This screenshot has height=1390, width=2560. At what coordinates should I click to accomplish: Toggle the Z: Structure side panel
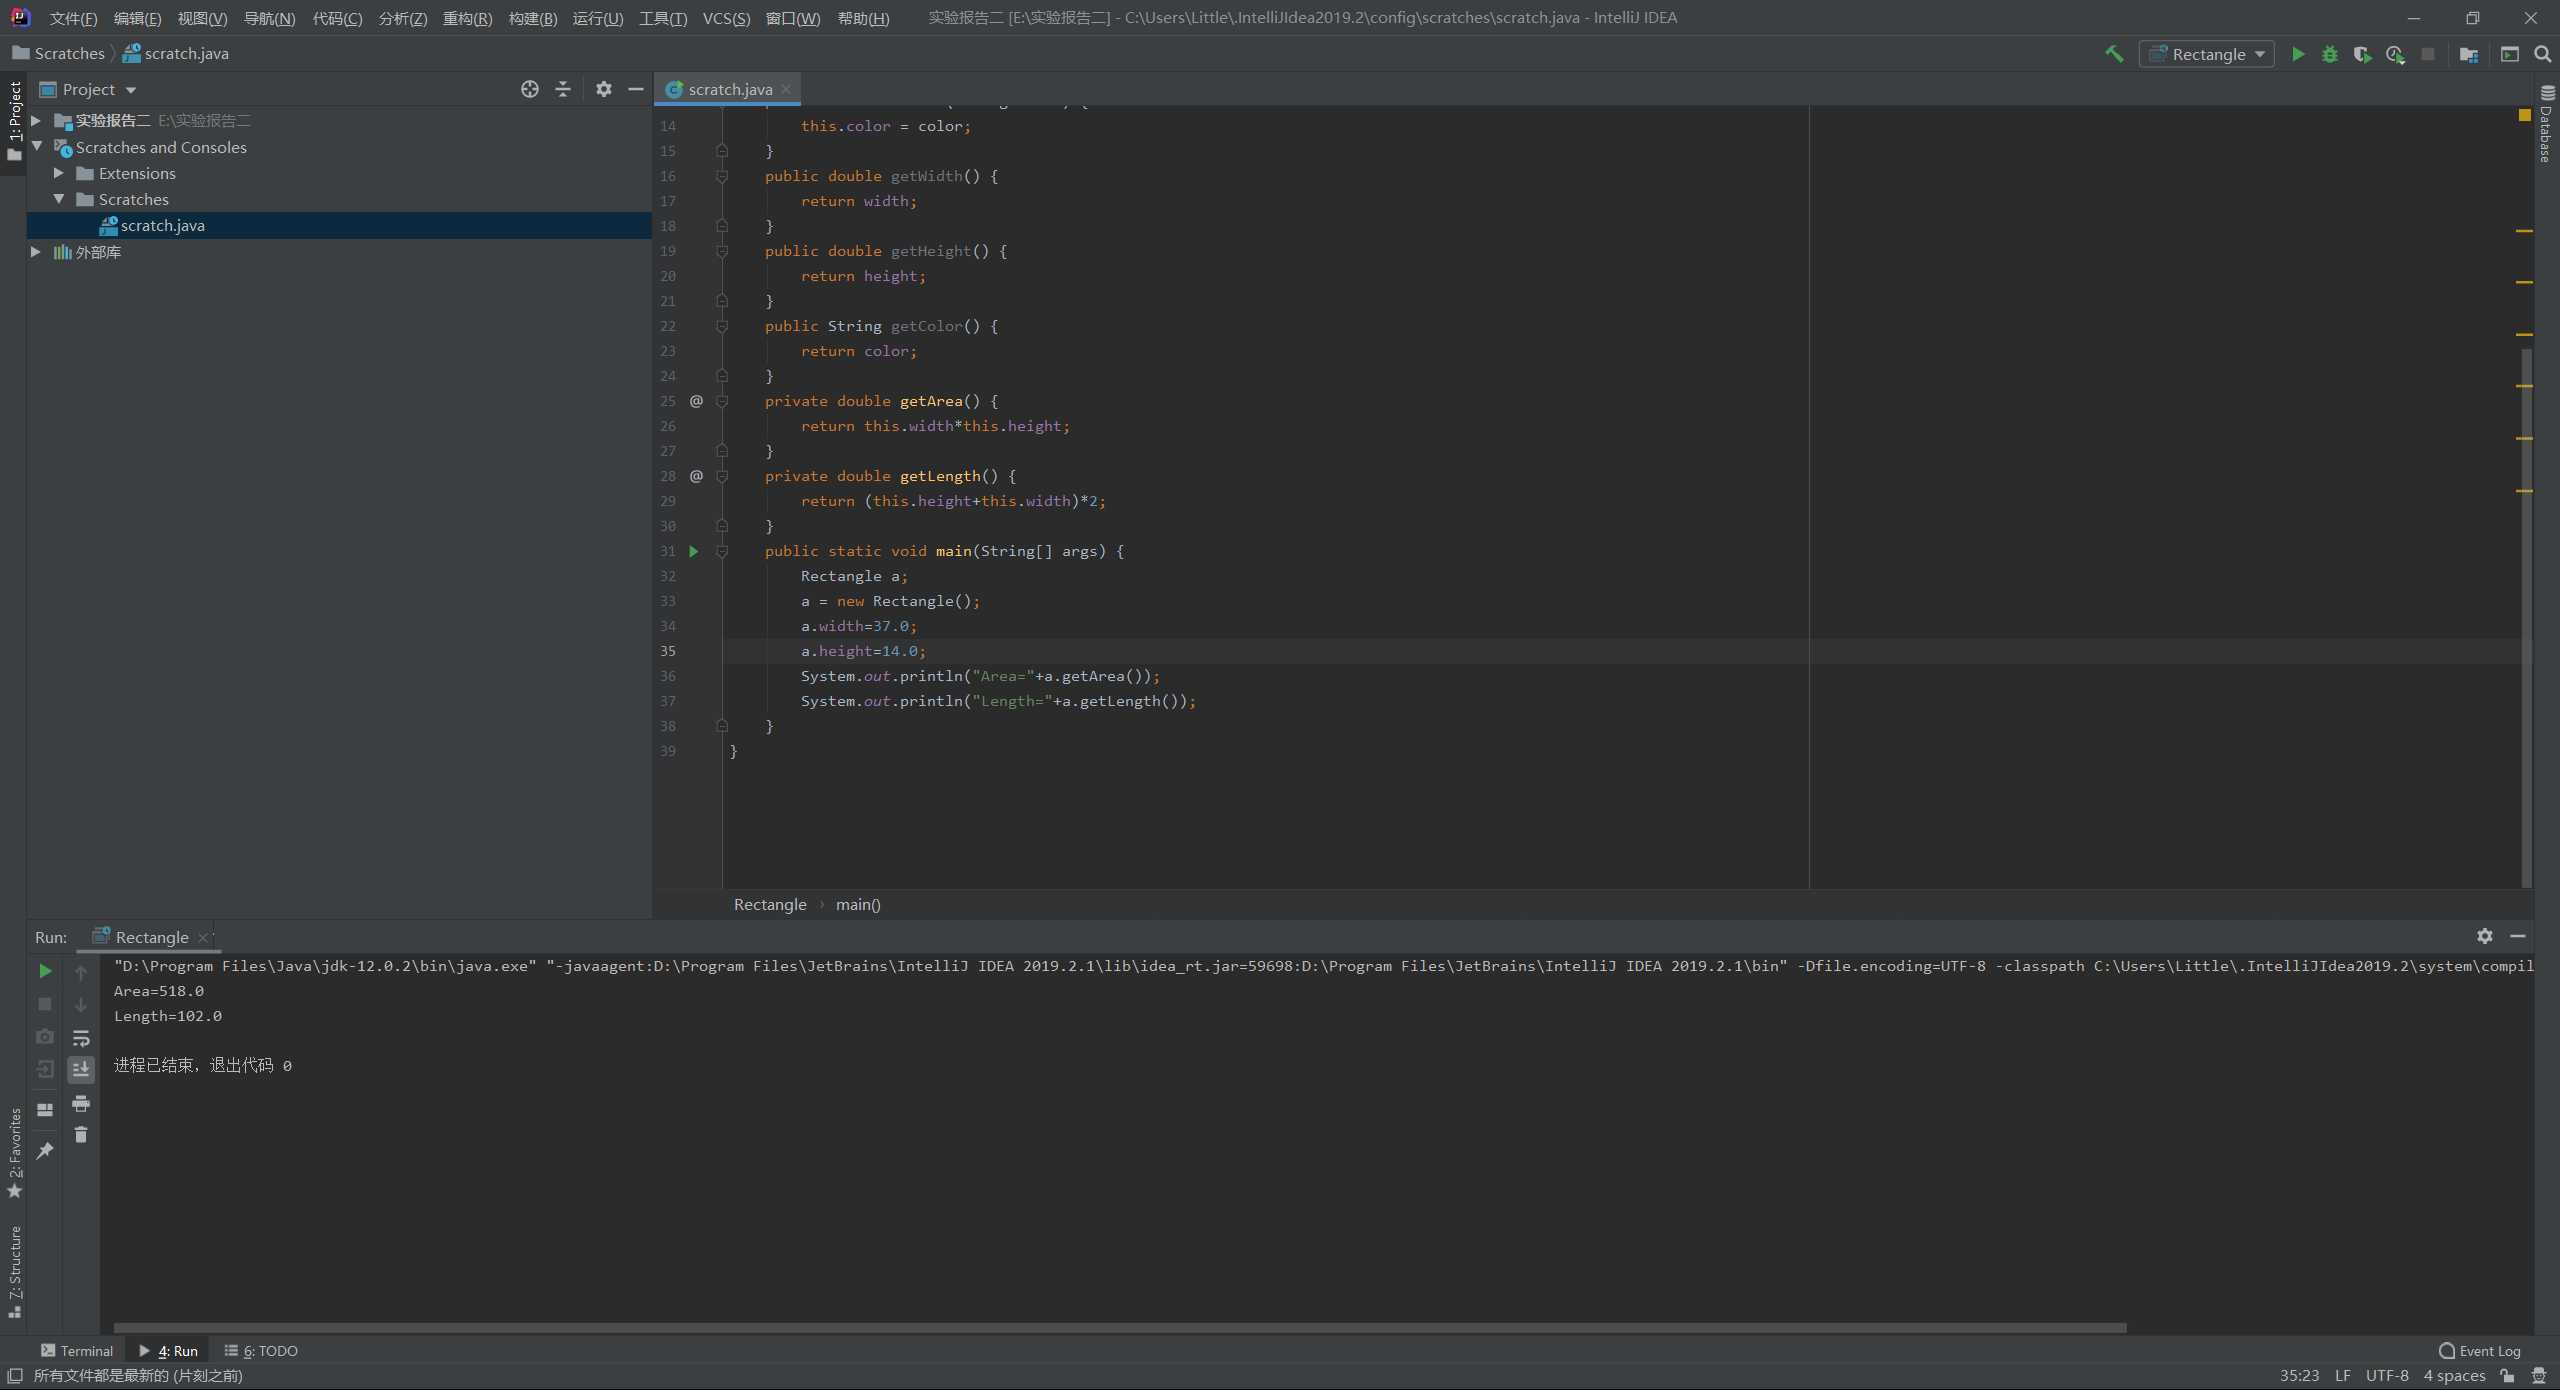[14, 1271]
